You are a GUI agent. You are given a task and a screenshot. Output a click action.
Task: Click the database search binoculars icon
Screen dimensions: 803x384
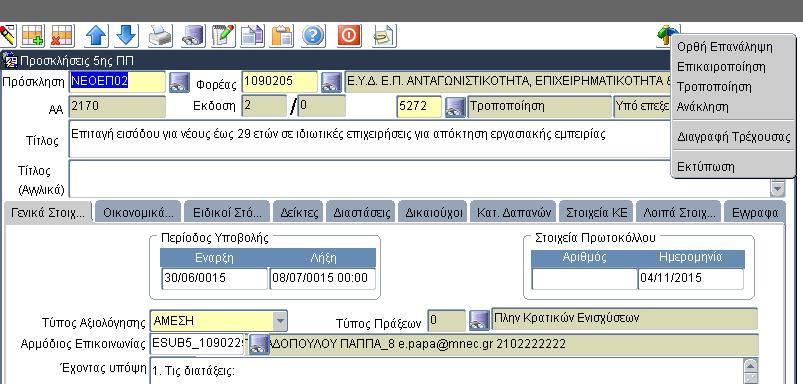tap(193, 36)
